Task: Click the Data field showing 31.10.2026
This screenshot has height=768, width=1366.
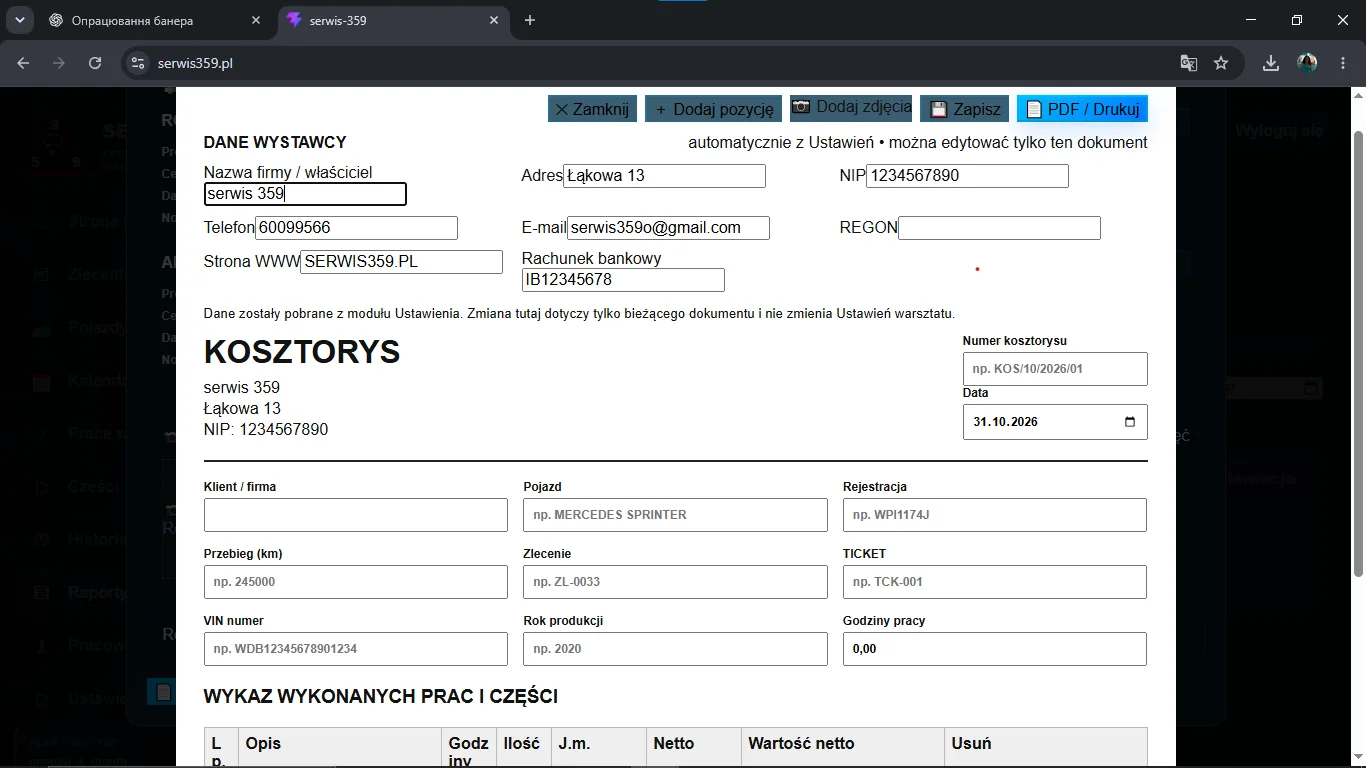Action: coord(1055,422)
